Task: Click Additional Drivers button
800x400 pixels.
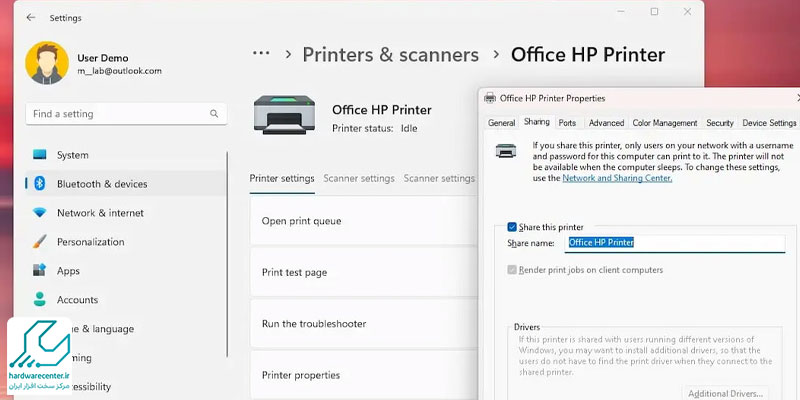Action: [x=726, y=393]
